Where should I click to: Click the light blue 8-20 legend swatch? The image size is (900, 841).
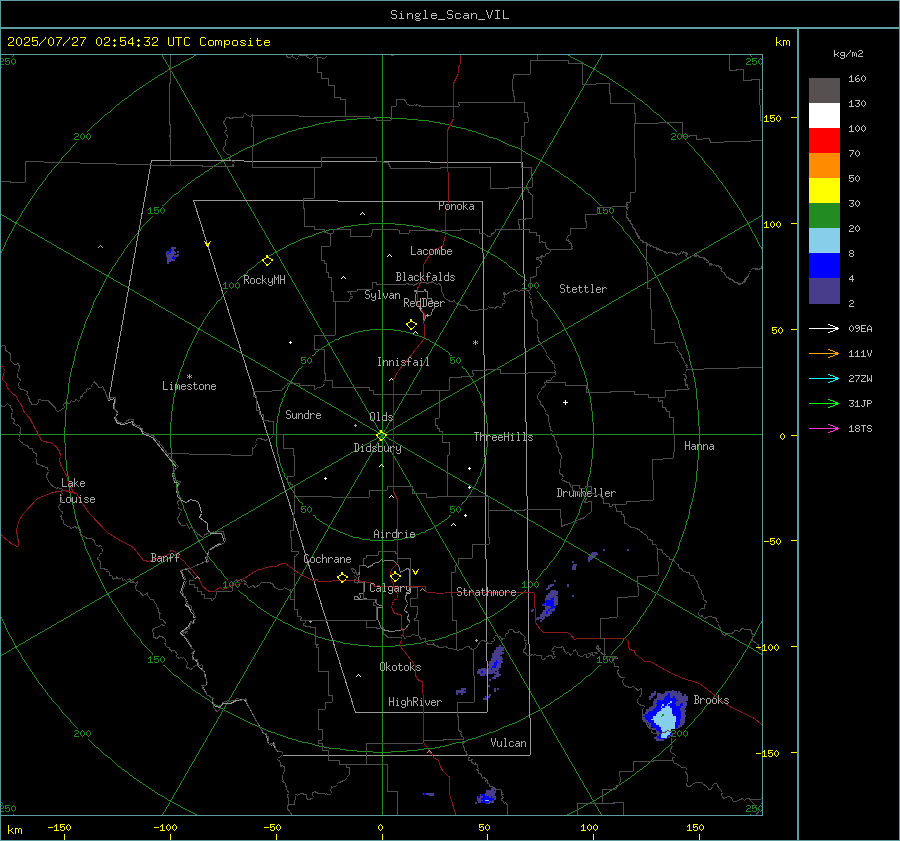coord(824,241)
